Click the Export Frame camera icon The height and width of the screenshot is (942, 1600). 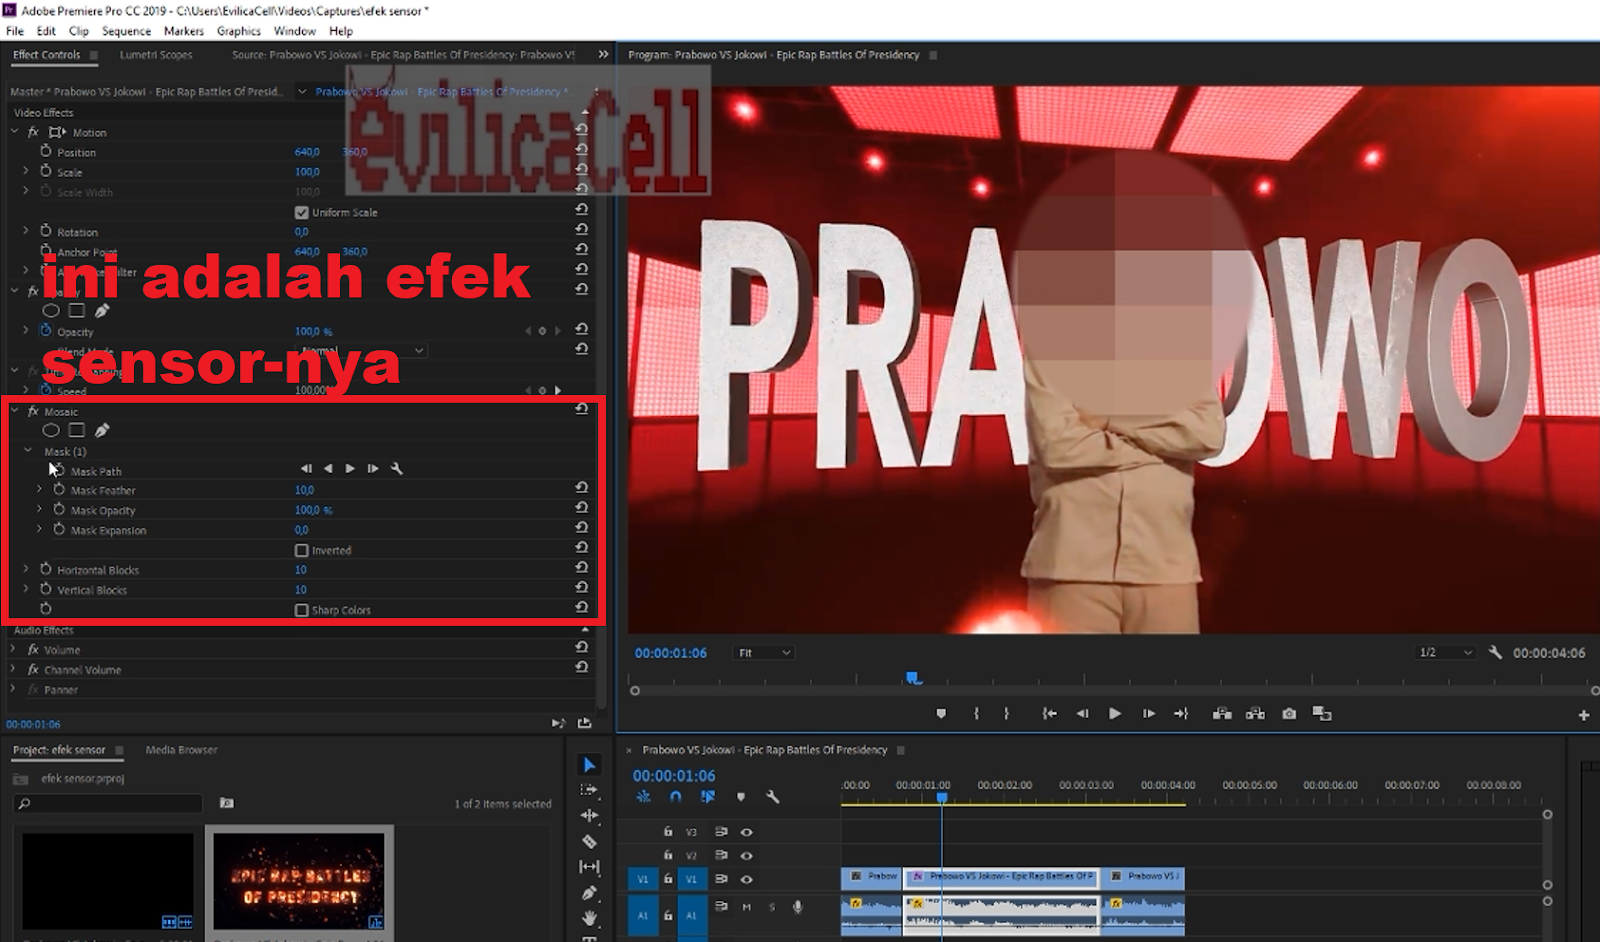click(x=1288, y=713)
